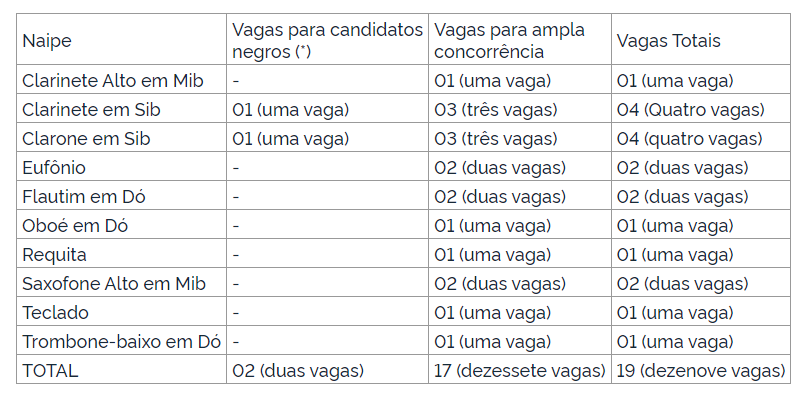Click the Flautim em Dó cell
The width and height of the screenshot is (807, 396).
[x=121, y=195]
